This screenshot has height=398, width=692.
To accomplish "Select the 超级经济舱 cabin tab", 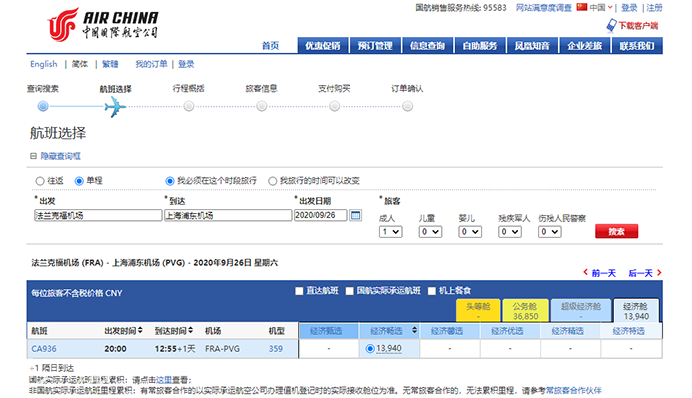I will [x=581, y=310].
